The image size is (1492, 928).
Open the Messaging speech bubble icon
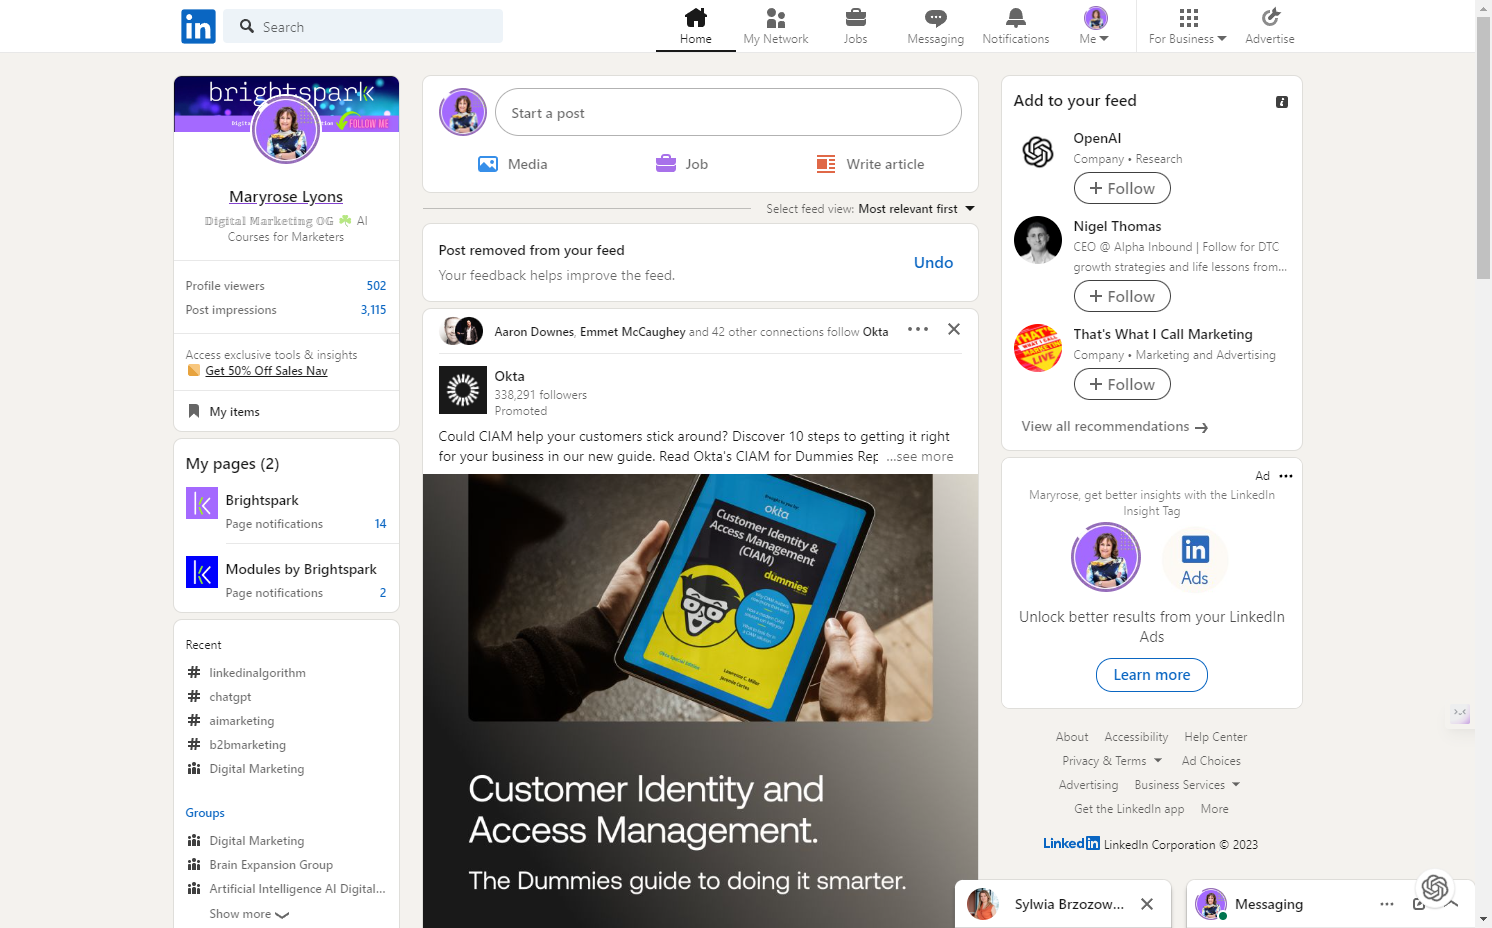pyautogui.click(x=936, y=17)
